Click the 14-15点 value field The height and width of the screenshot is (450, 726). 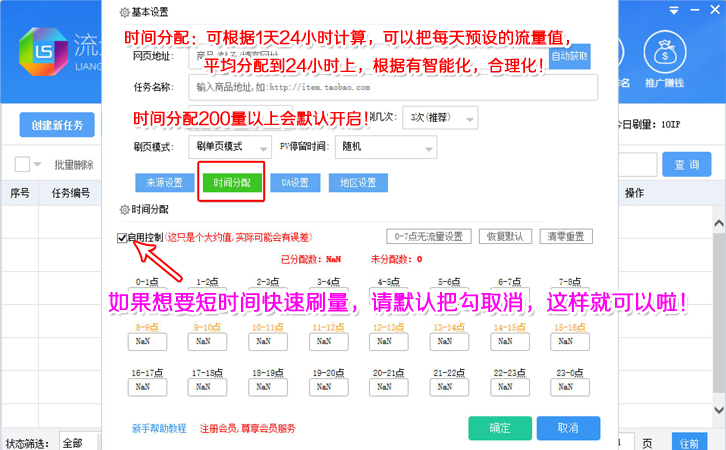[510, 342]
